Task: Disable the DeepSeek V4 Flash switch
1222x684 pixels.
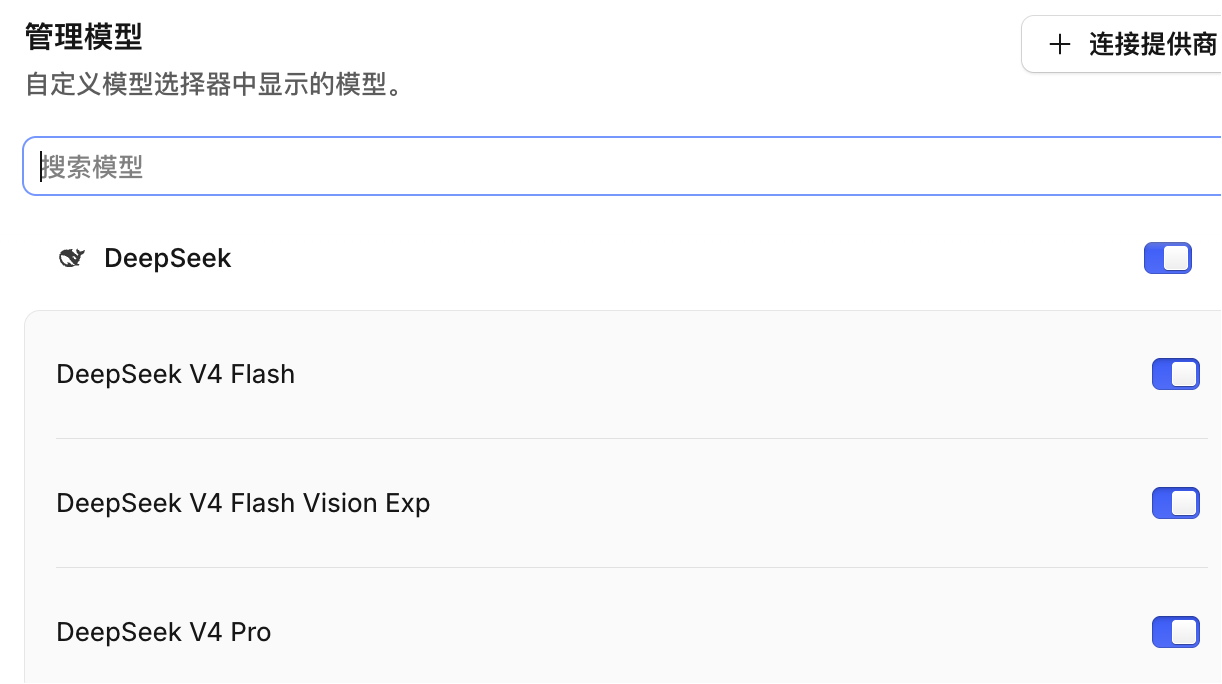Action: [1176, 374]
